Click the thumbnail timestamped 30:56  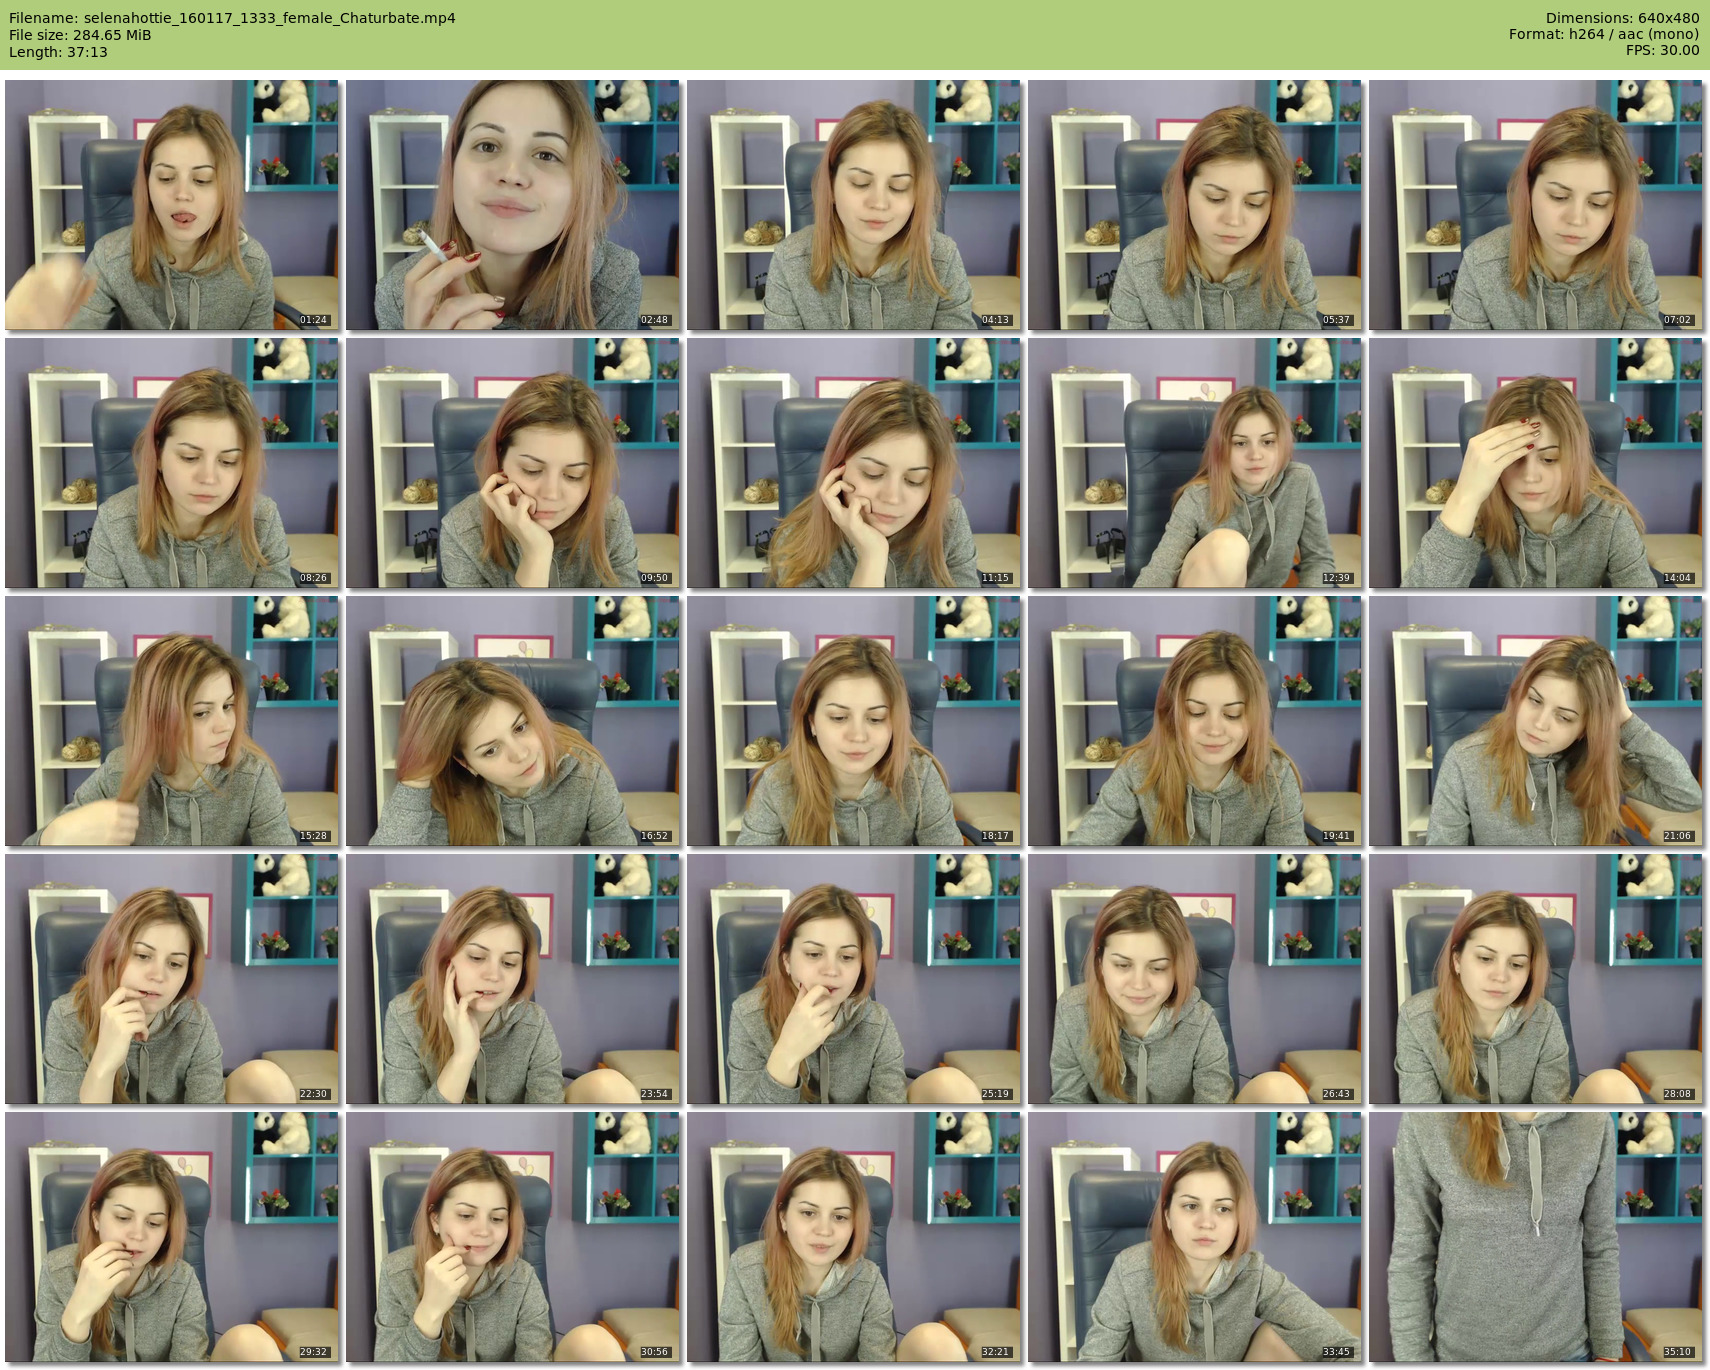coord(512,1237)
